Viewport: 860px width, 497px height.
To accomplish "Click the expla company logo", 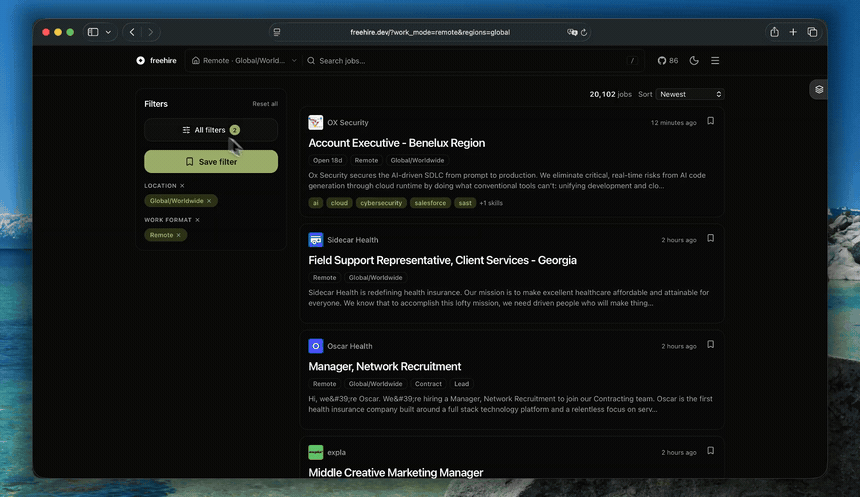I will 315,453.
